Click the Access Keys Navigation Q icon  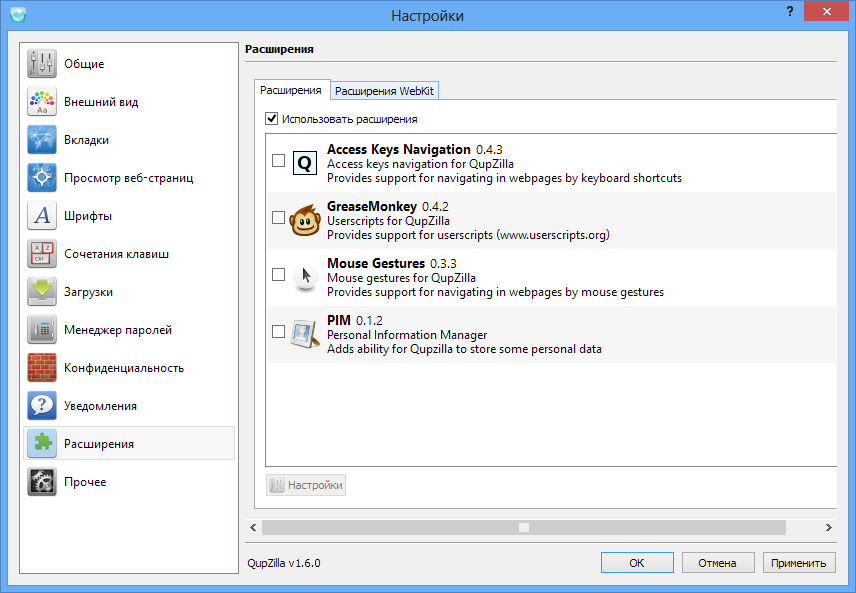tap(305, 163)
